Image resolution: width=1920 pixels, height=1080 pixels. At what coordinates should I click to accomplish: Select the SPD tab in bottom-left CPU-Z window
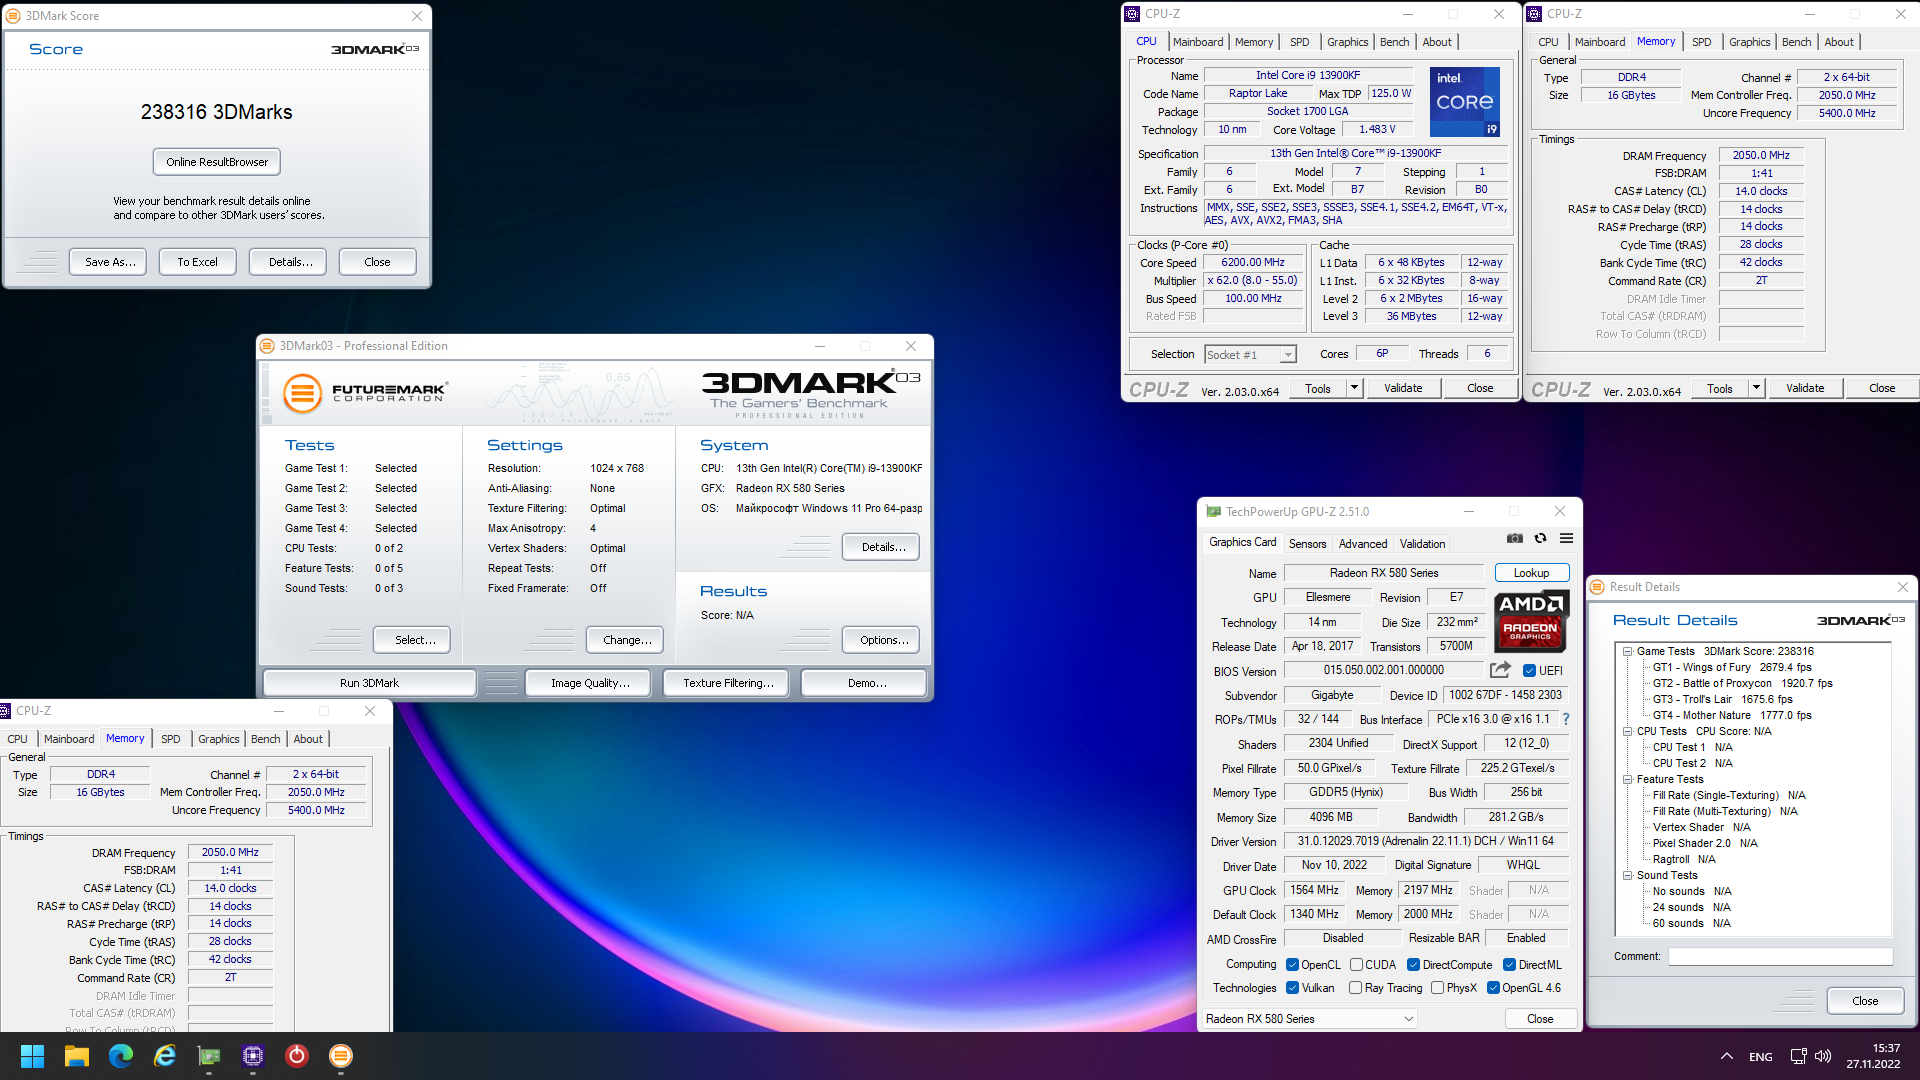(171, 739)
